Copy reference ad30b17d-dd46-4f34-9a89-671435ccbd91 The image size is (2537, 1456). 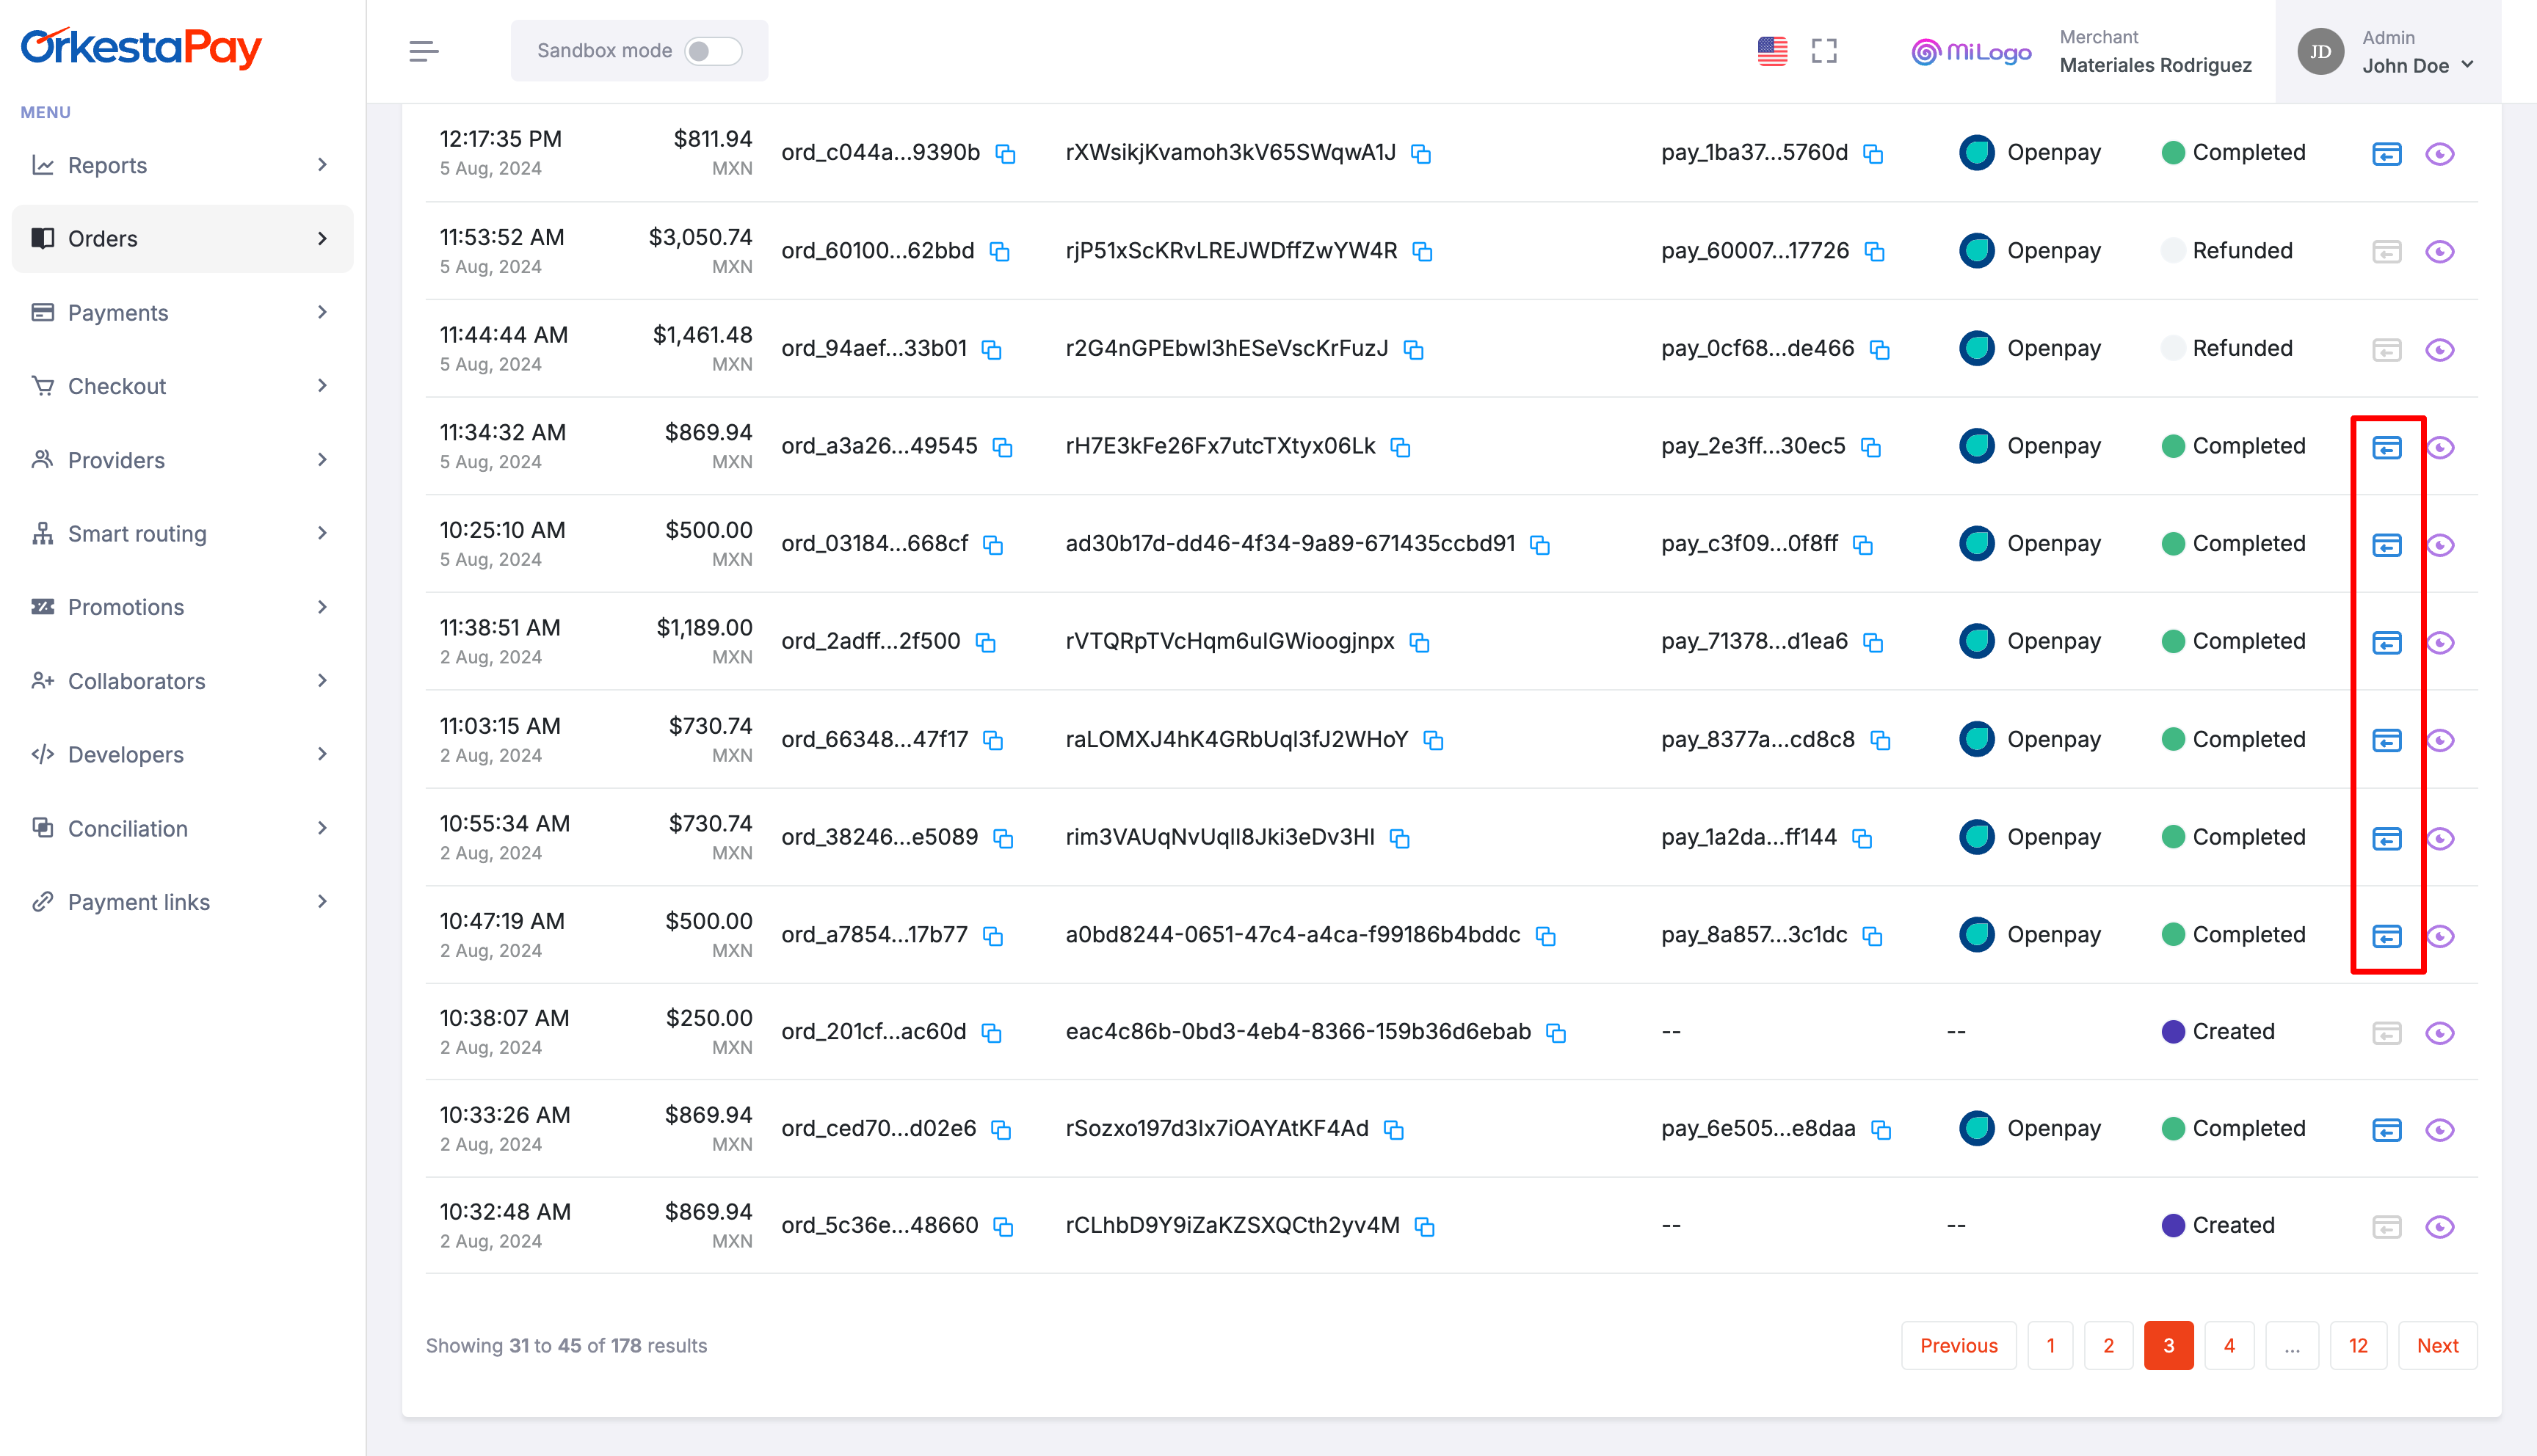click(1540, 545)
